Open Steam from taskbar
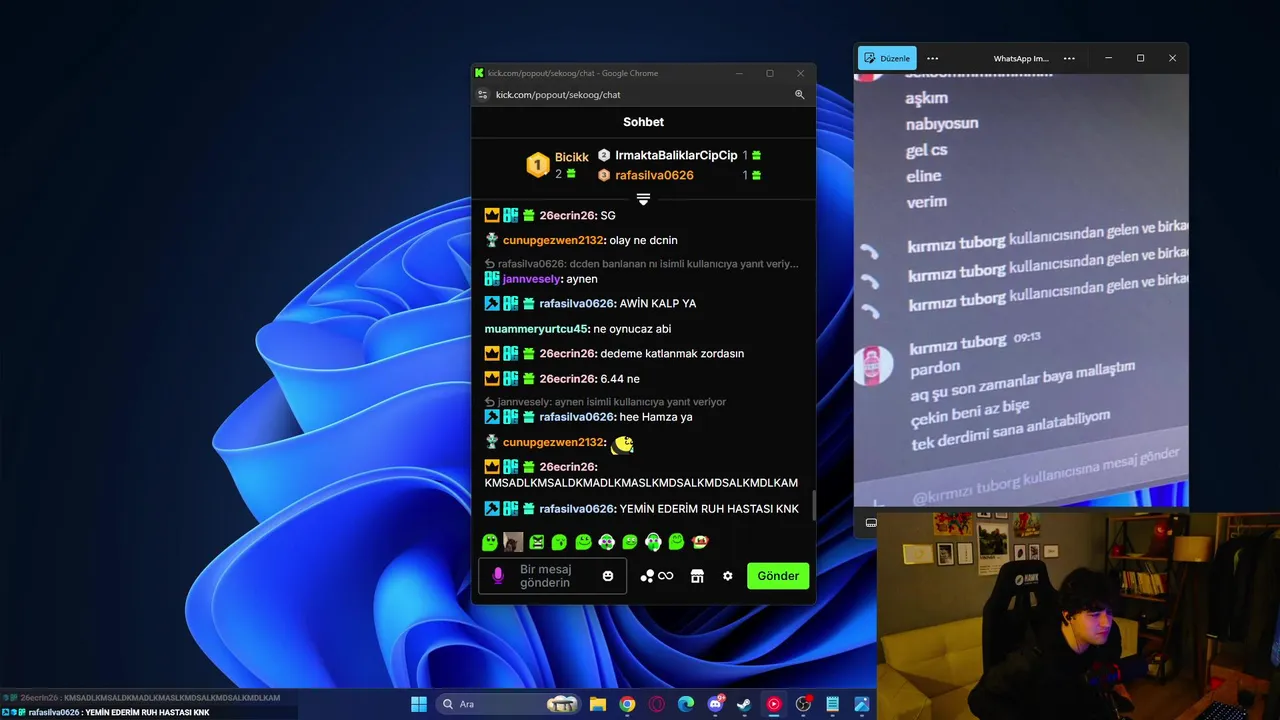This screenshot has width=1280, height=720. 744,704
